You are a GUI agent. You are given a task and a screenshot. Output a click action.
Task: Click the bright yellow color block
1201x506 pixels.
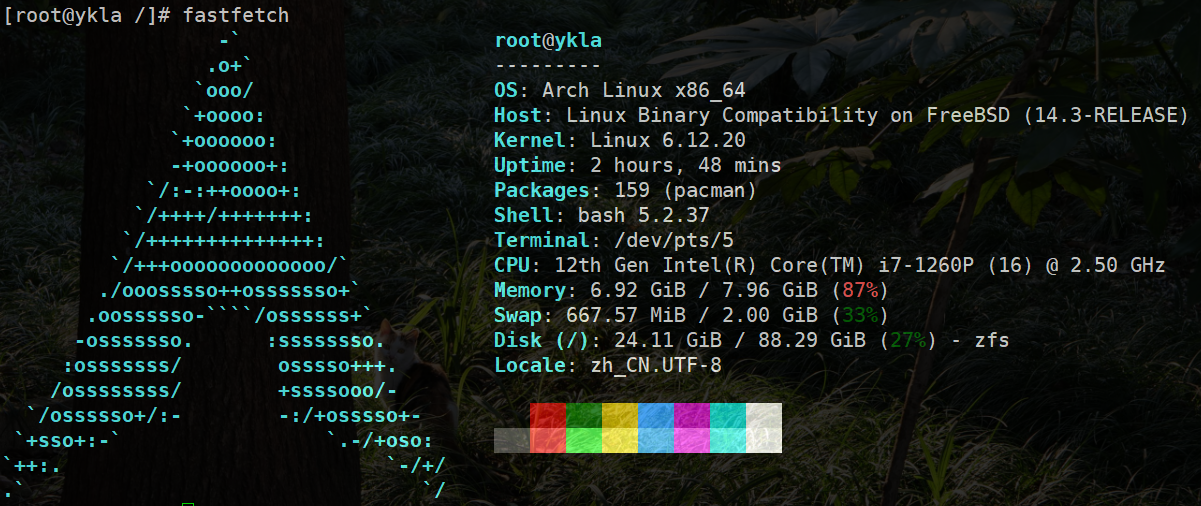point(619,440)
